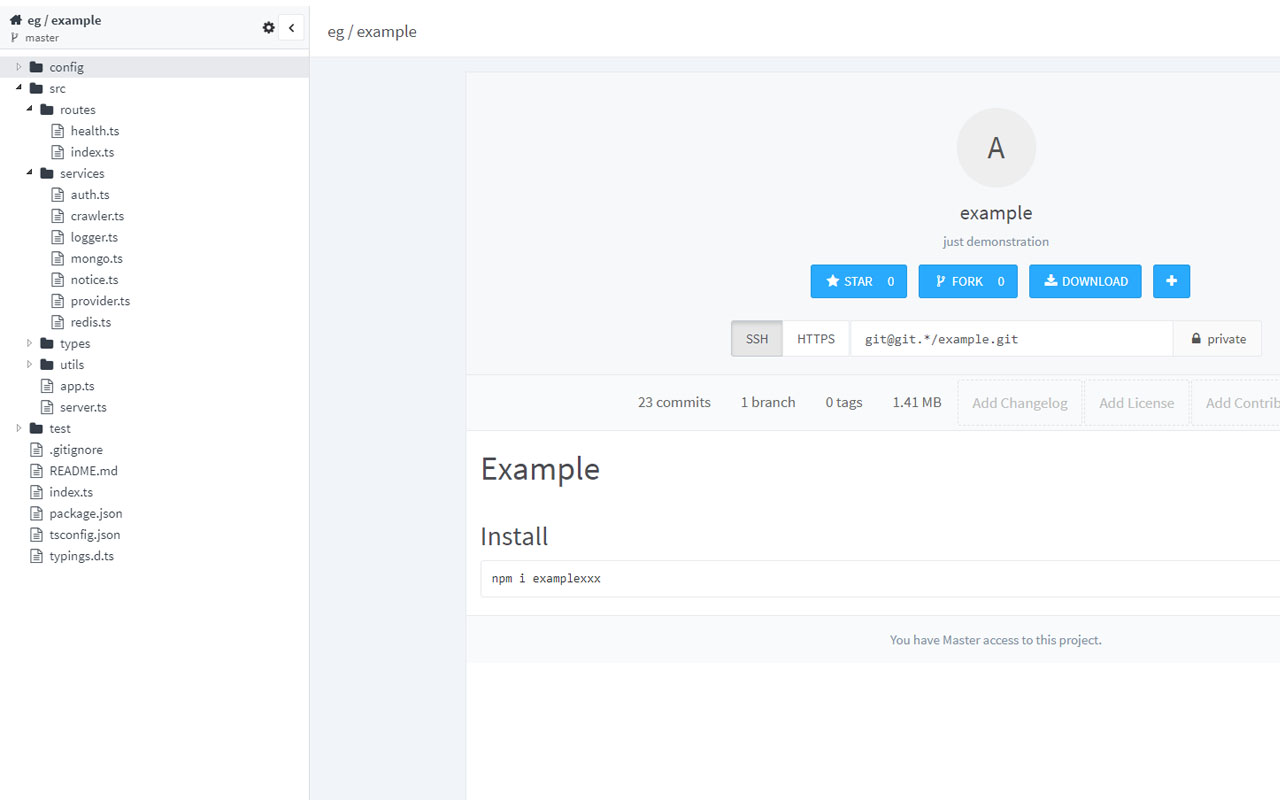The width and height of the screenshot is (1280, 800).
Task: Click file icon next to logger.ts
Action: coord(58,237)
